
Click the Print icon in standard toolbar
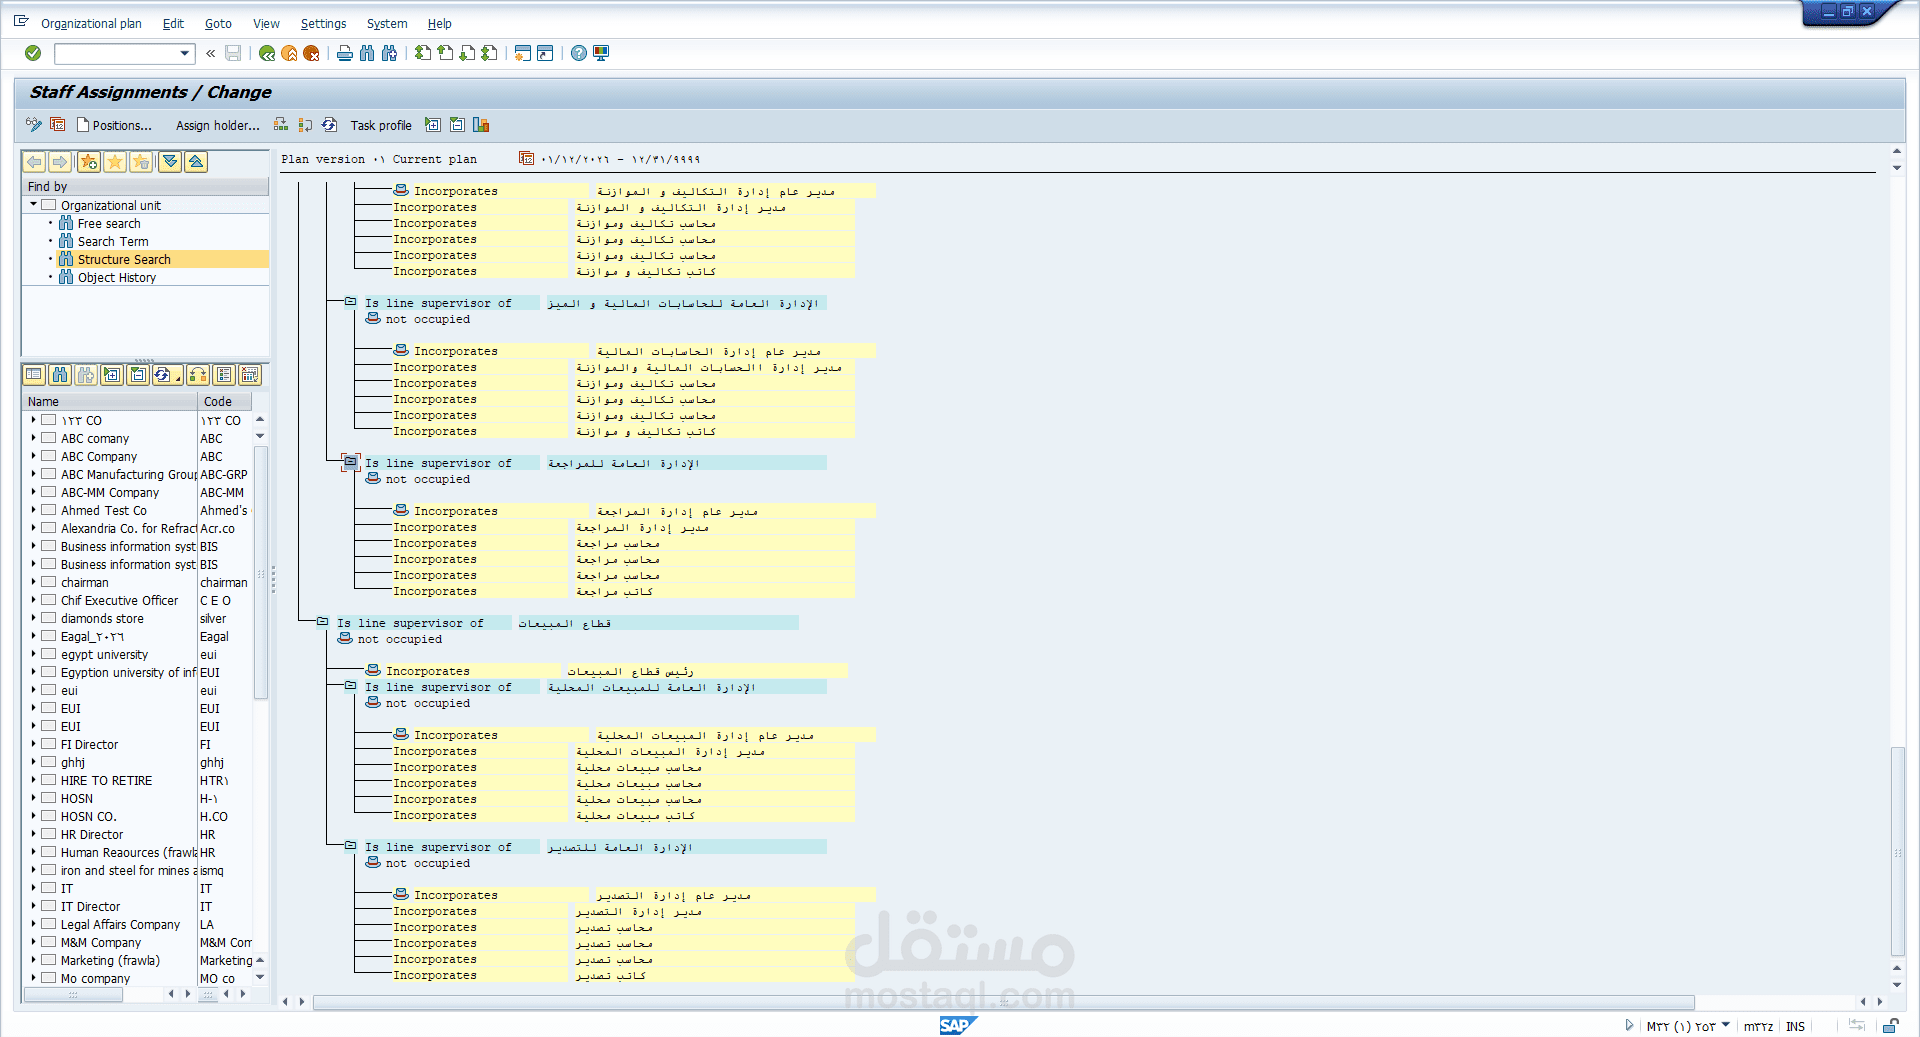pyautogui.click(x=345, y=53)
